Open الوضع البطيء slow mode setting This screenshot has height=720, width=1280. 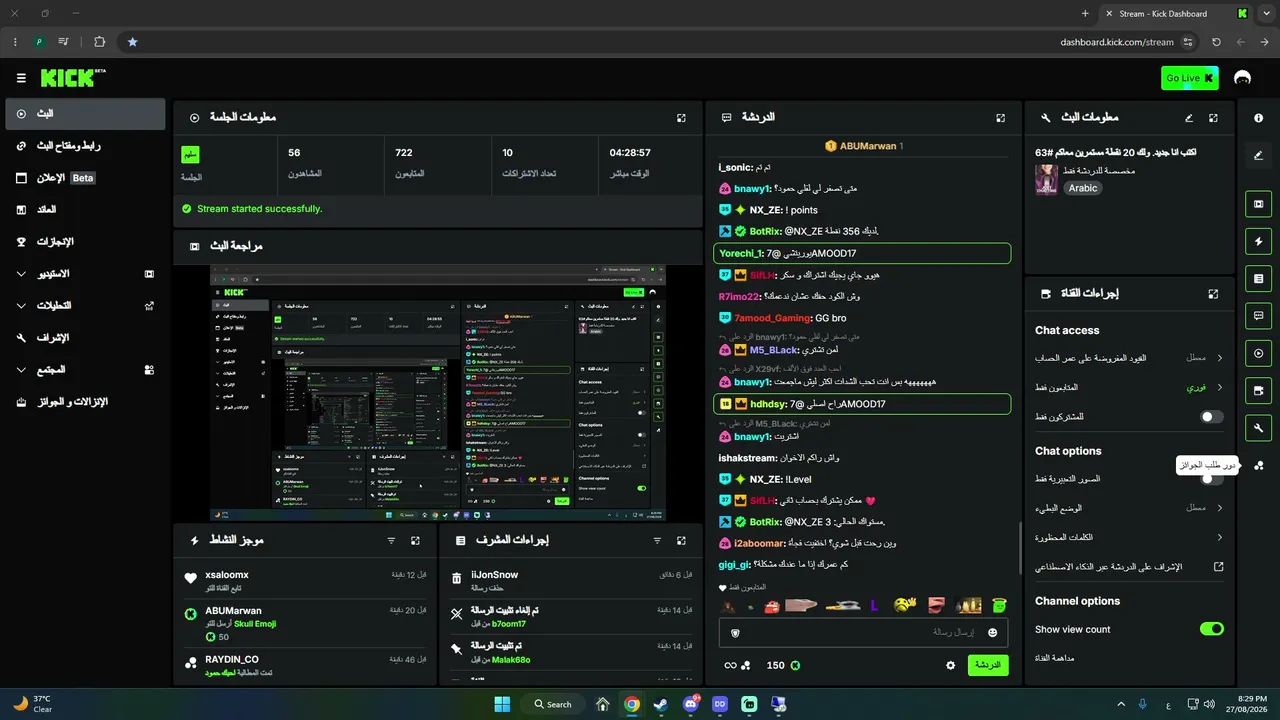click(1129, 508)
